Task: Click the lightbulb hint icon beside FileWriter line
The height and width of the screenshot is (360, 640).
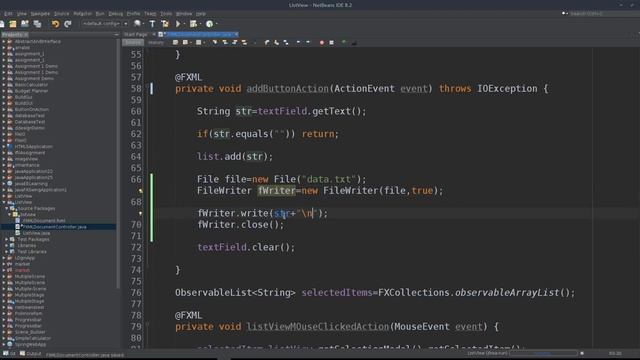Action: point(140,191)
